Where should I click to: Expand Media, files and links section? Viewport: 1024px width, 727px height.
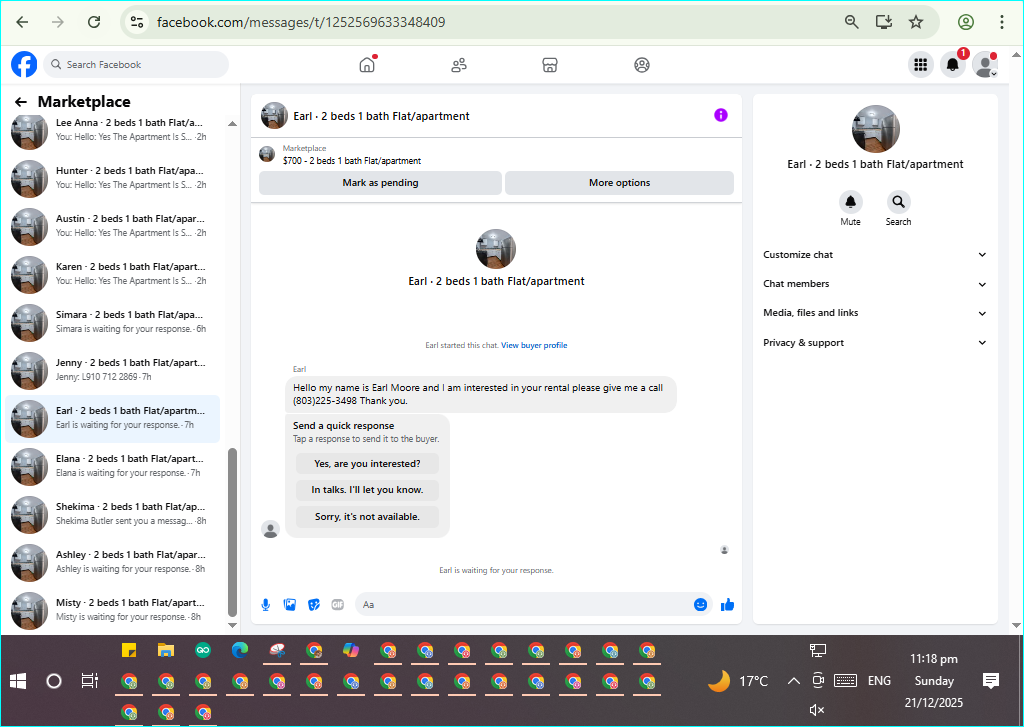pos(874,313)
